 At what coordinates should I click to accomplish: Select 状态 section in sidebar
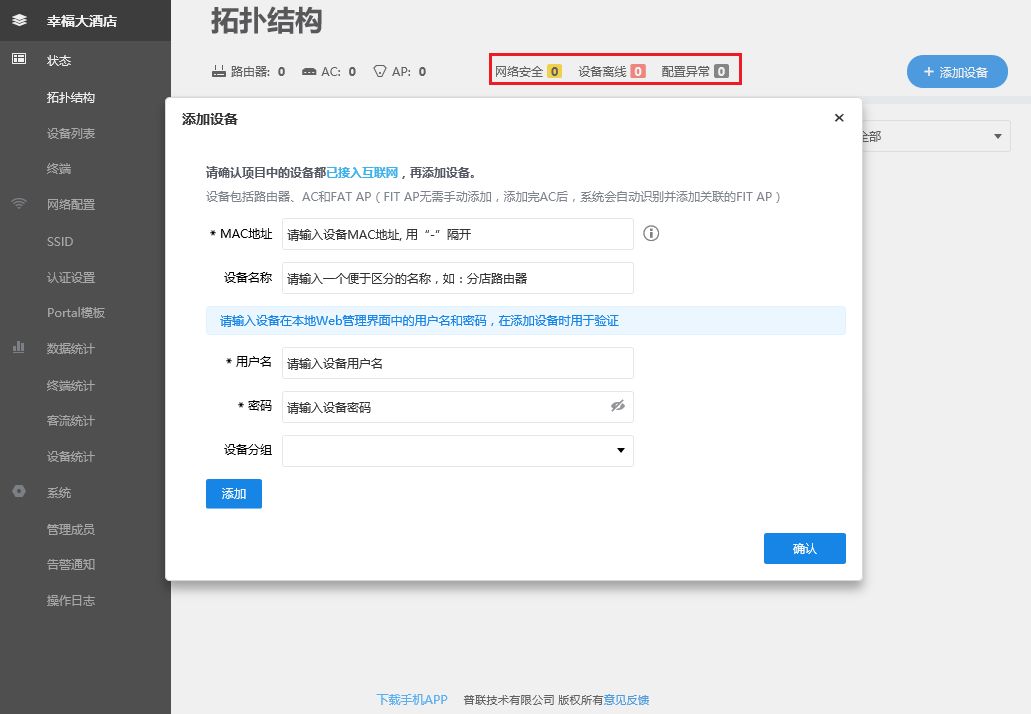tap(59, 60)
